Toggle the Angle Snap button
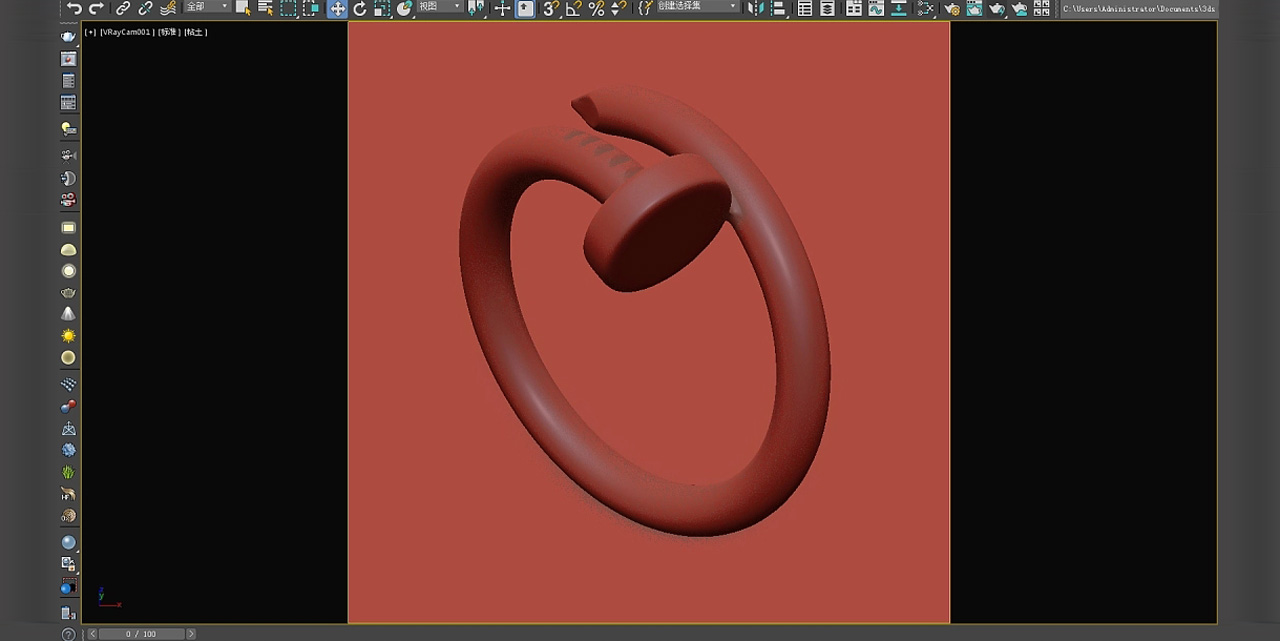This screenshot has height=641, width=1280. pos(573,8)
